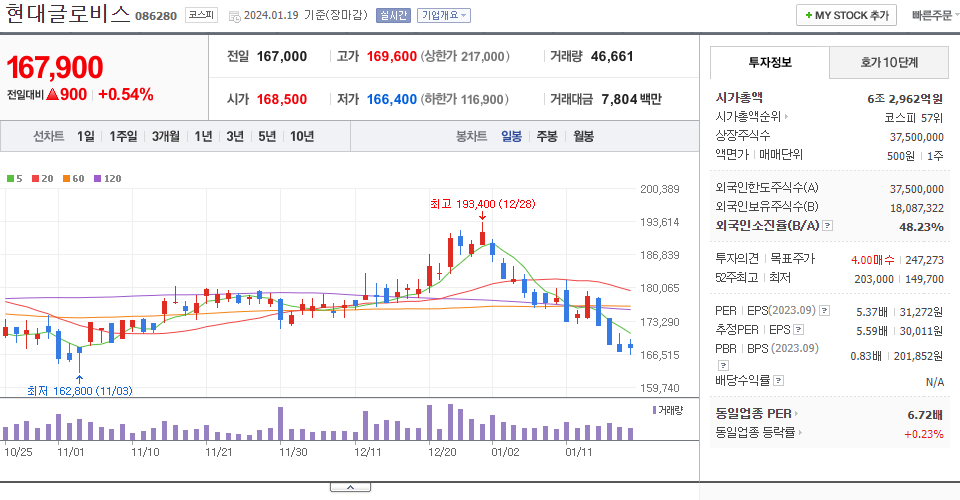The image size is (960, 500).
Task: Click the help icon next to 추정PER EPS
Action: pyautogui.click(x=798, y=330)
